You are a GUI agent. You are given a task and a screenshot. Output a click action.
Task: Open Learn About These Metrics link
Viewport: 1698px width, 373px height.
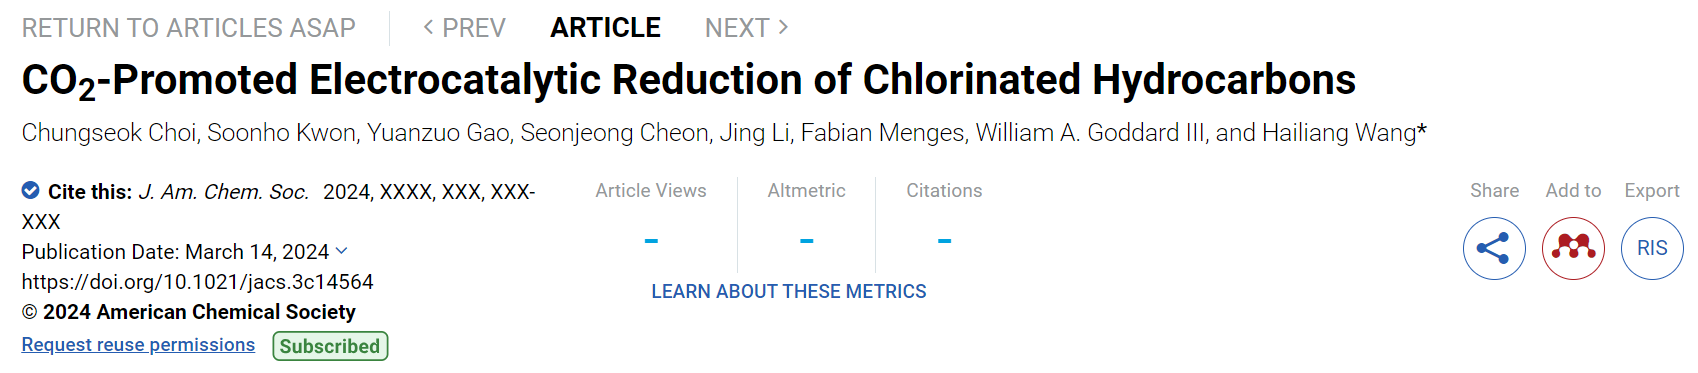click(789, 291)
